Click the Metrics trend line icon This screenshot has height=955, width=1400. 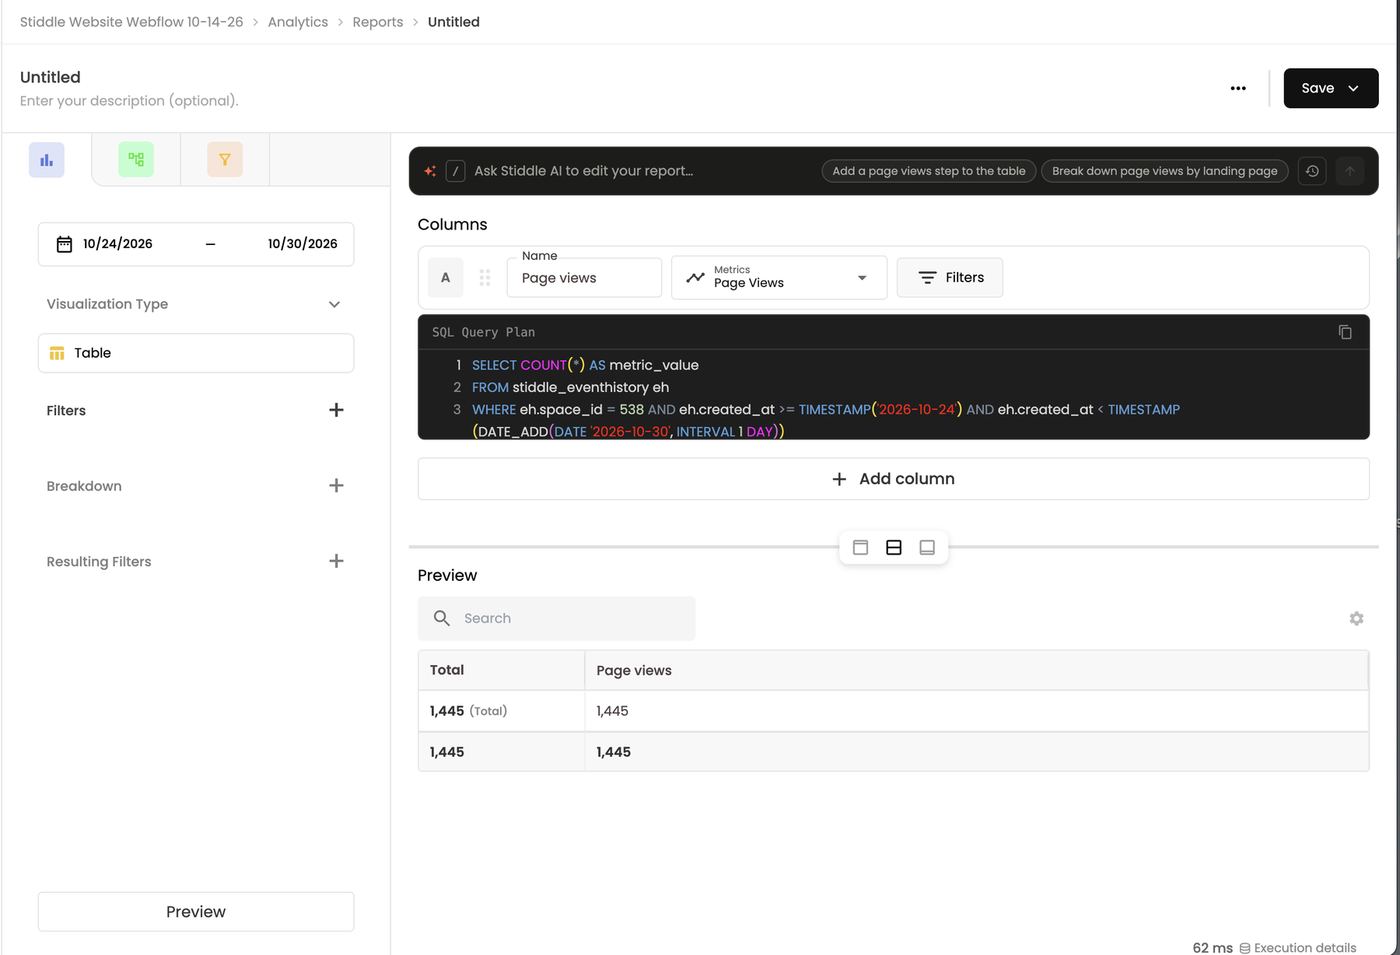coord(695,278)
